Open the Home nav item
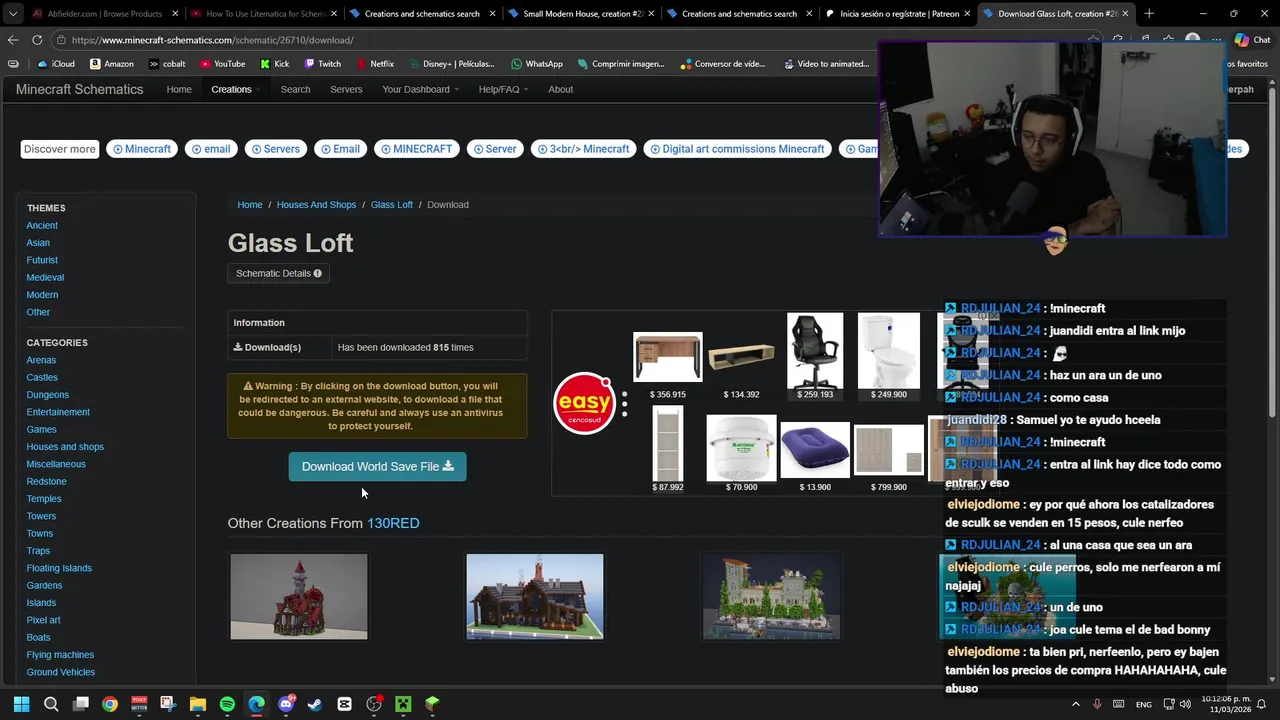 point(179,89)
